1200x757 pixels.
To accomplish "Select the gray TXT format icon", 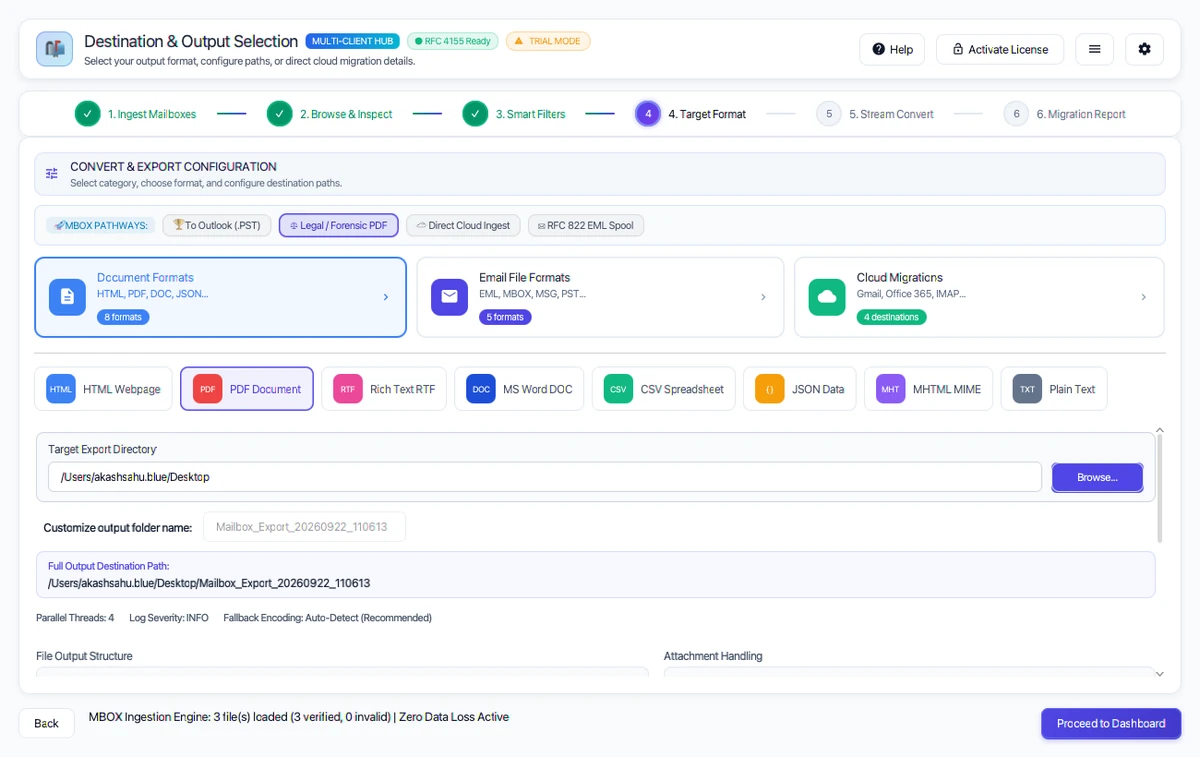I will tap(1027, 389).
